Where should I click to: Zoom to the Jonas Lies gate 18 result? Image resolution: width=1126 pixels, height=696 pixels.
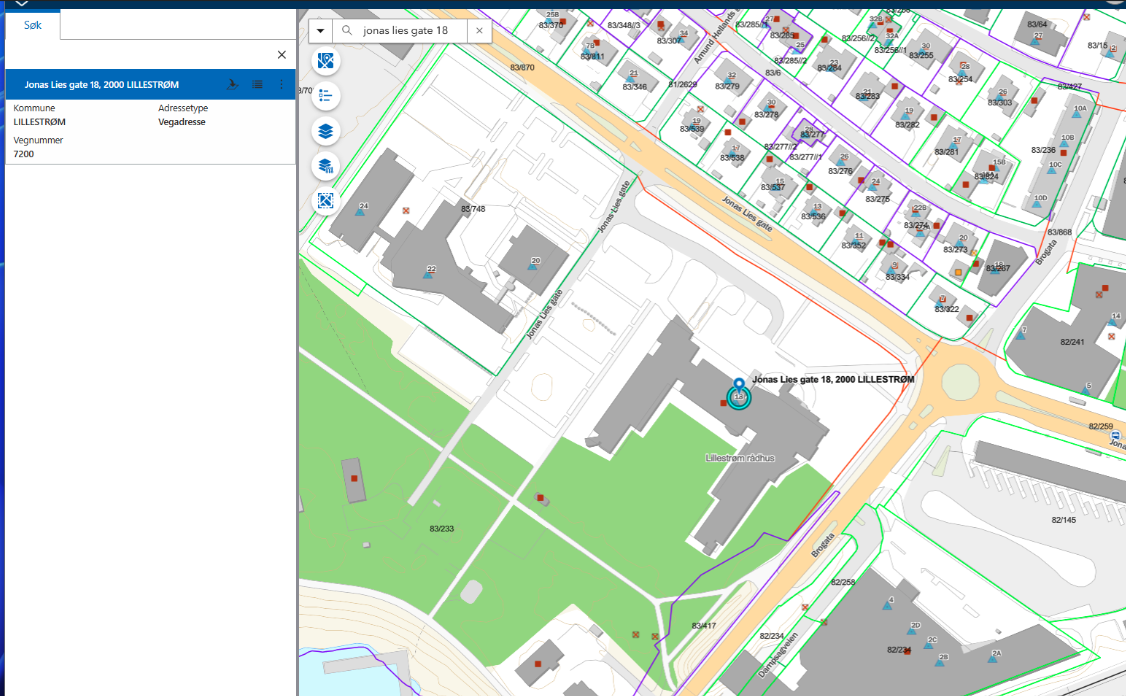click(233, 85)
